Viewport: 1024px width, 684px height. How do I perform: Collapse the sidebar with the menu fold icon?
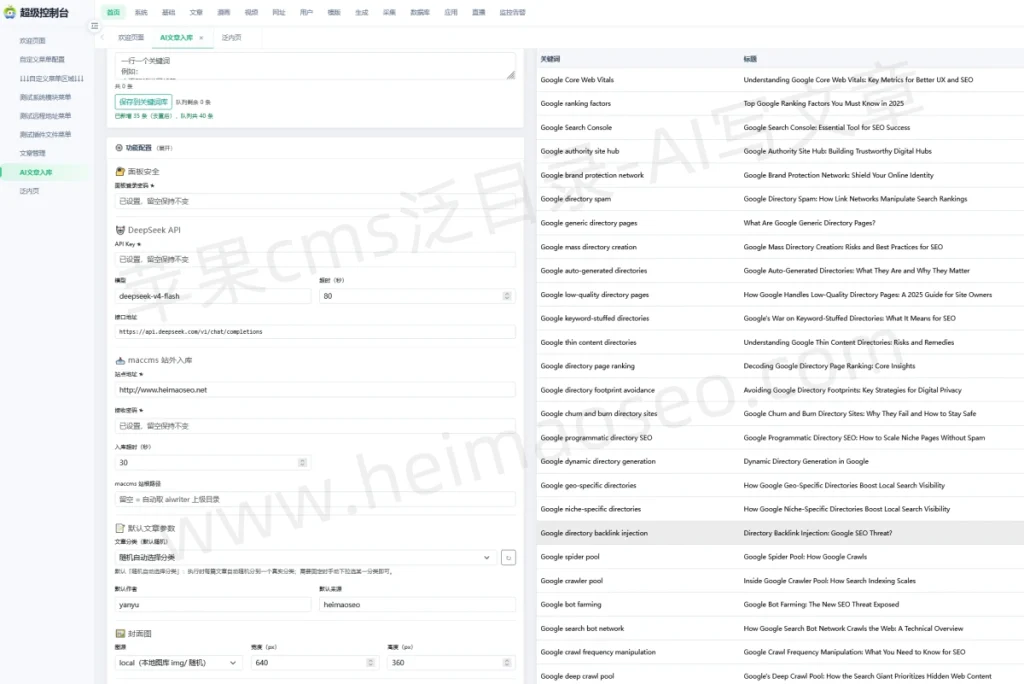click(x=95, y=26)
